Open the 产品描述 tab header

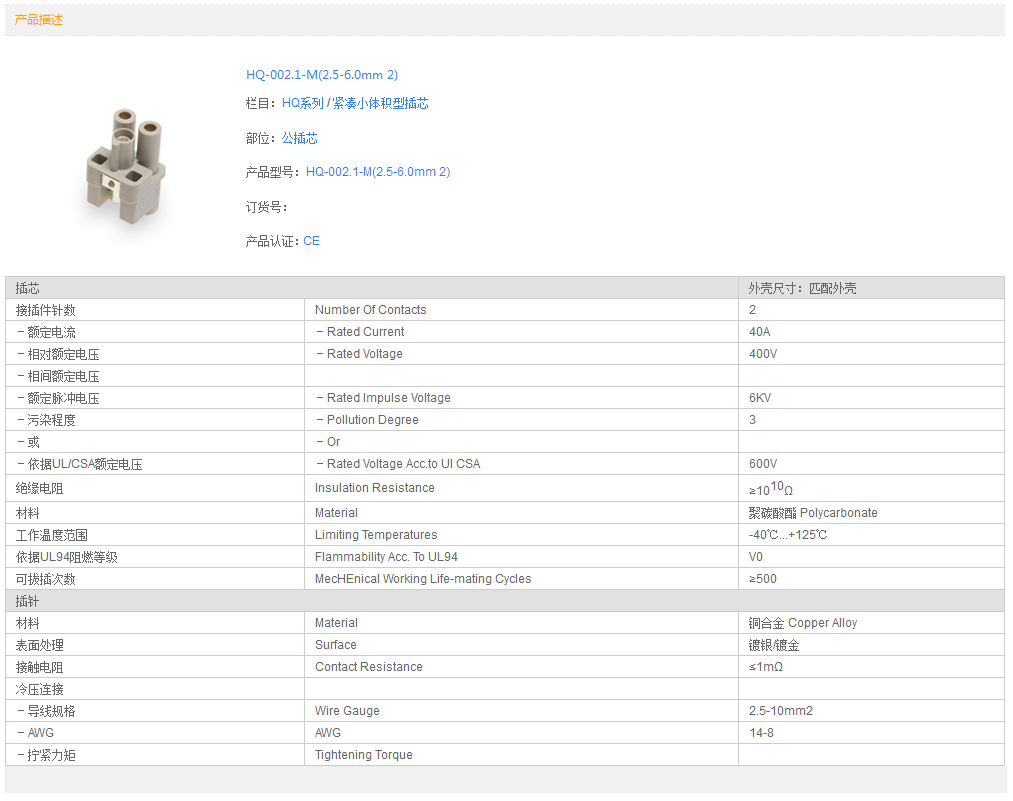click(x=39, y=20)
